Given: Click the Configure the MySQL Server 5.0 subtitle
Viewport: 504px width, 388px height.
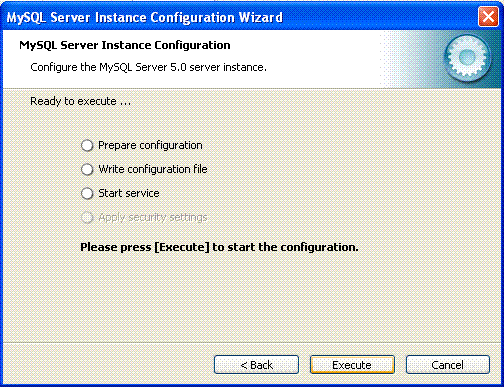Looking at the screenshot, I should (x=148, y=67).
